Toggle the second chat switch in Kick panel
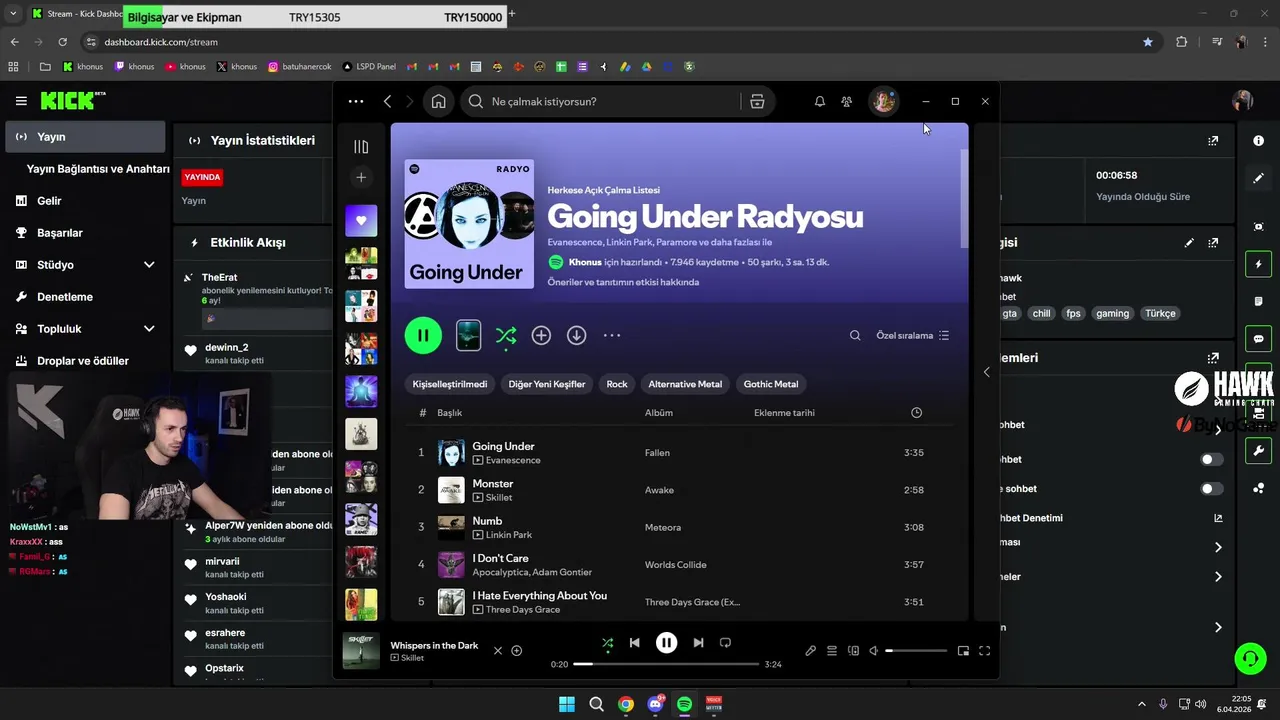 coord(1211,489)
